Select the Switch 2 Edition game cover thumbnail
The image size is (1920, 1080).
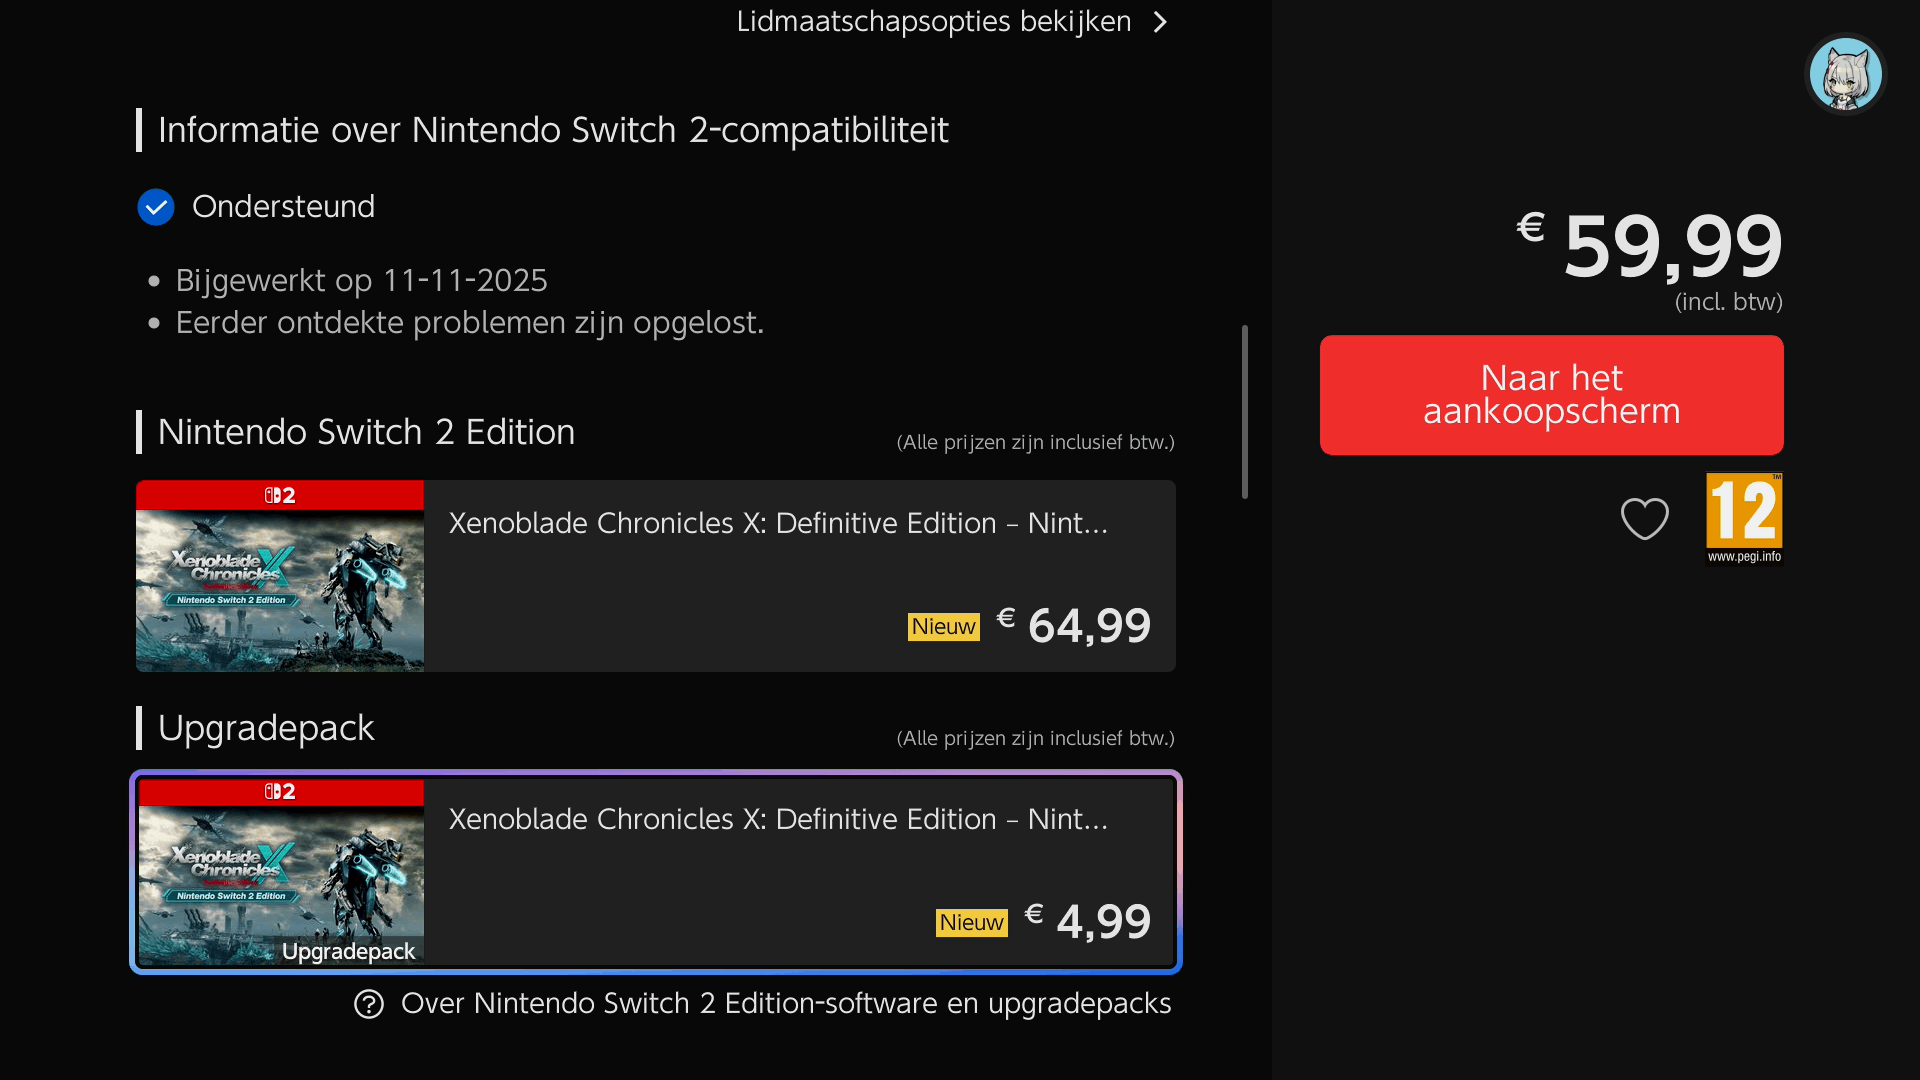(x=280, y=590)
